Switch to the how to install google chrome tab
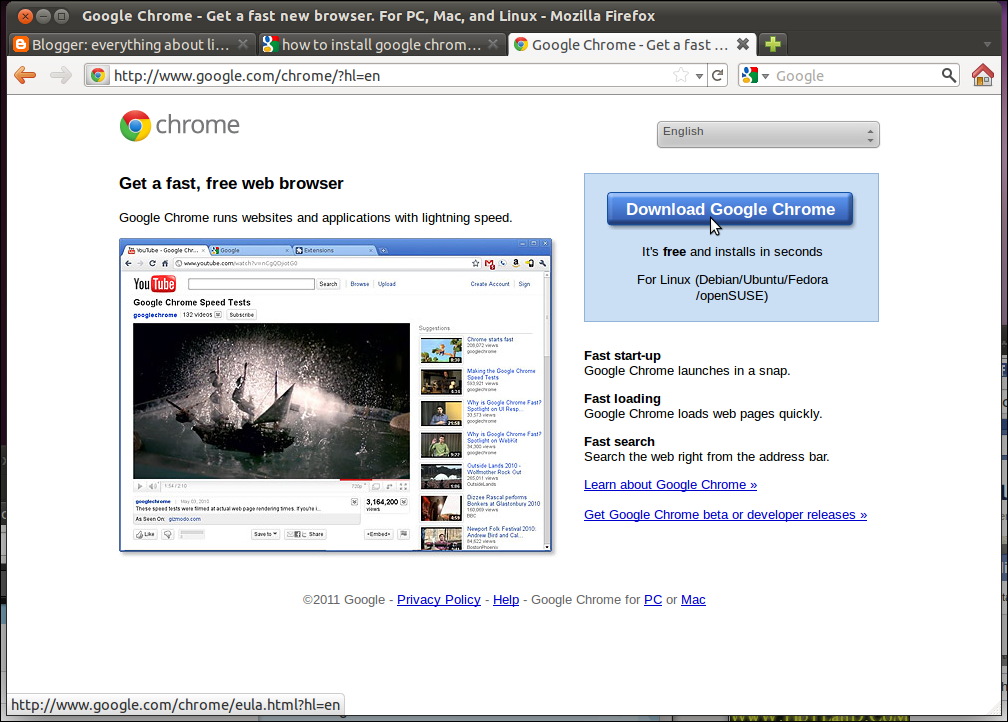Image resolution: width=1008 pixels, height=722 pixels. pyautogui.click(x=382, y=44)
